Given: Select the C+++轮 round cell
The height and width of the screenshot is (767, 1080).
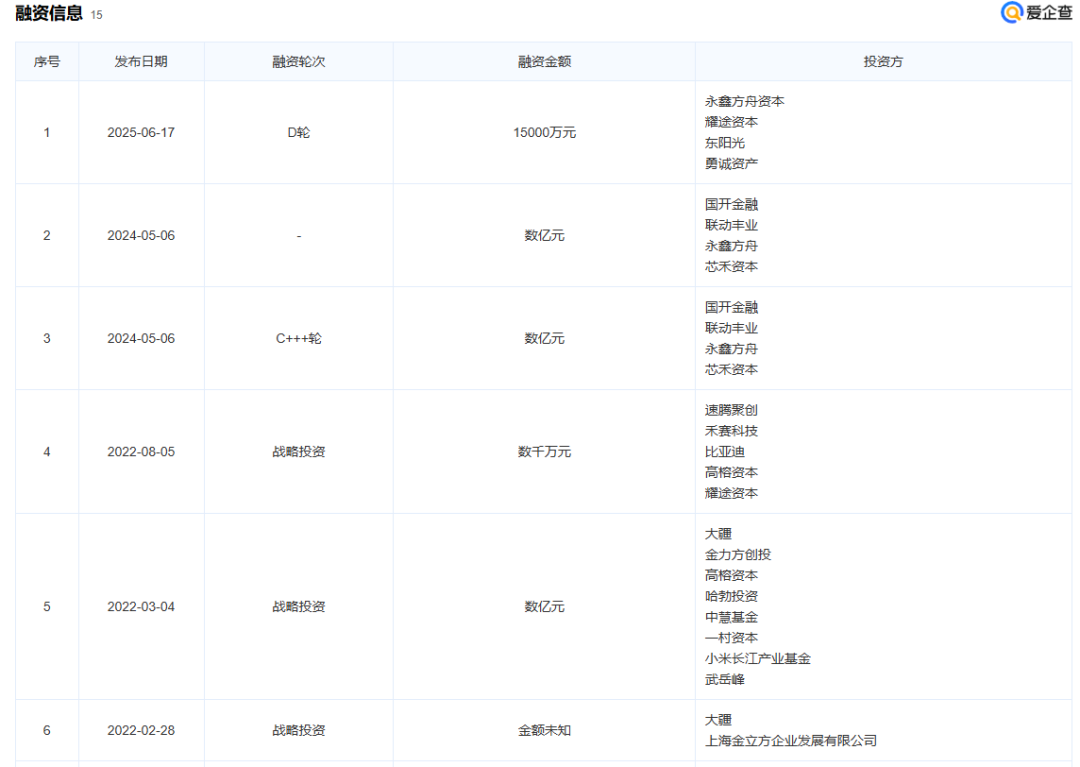Looking at the screenshot, I should pos(299,338).
